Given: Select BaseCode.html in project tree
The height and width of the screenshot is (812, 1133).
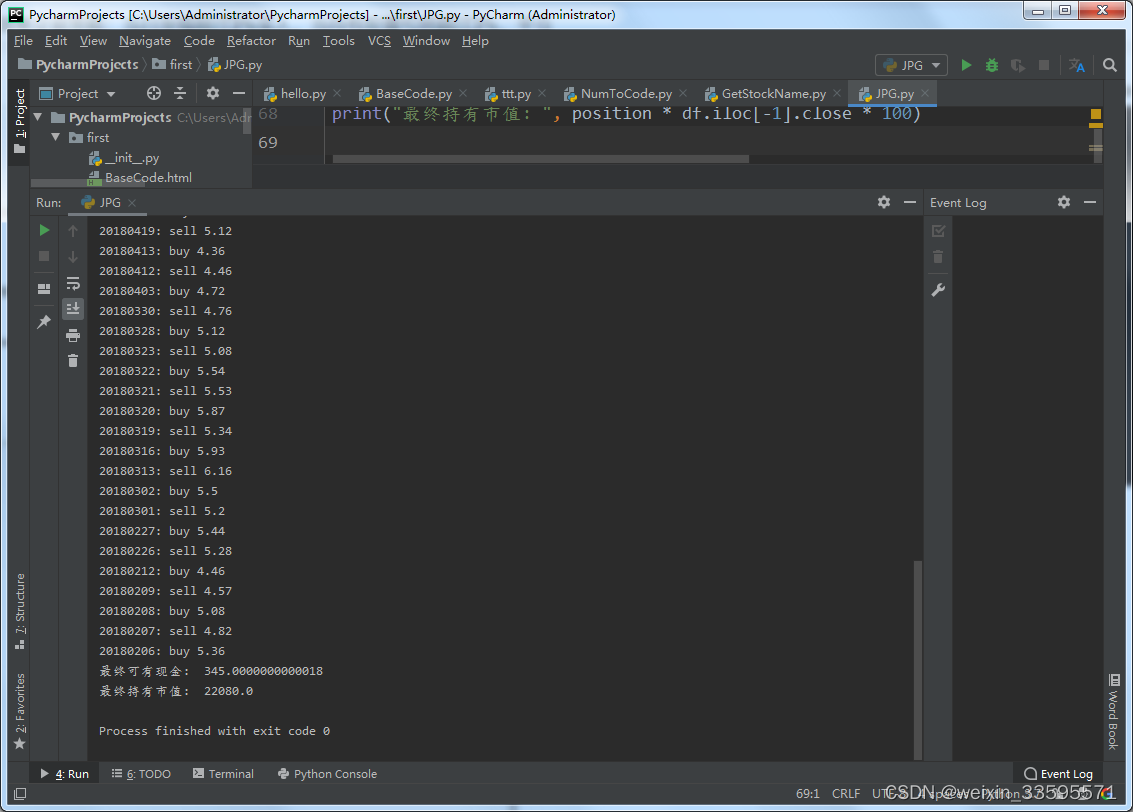Looking at the screenshot, I should point(139,178).
